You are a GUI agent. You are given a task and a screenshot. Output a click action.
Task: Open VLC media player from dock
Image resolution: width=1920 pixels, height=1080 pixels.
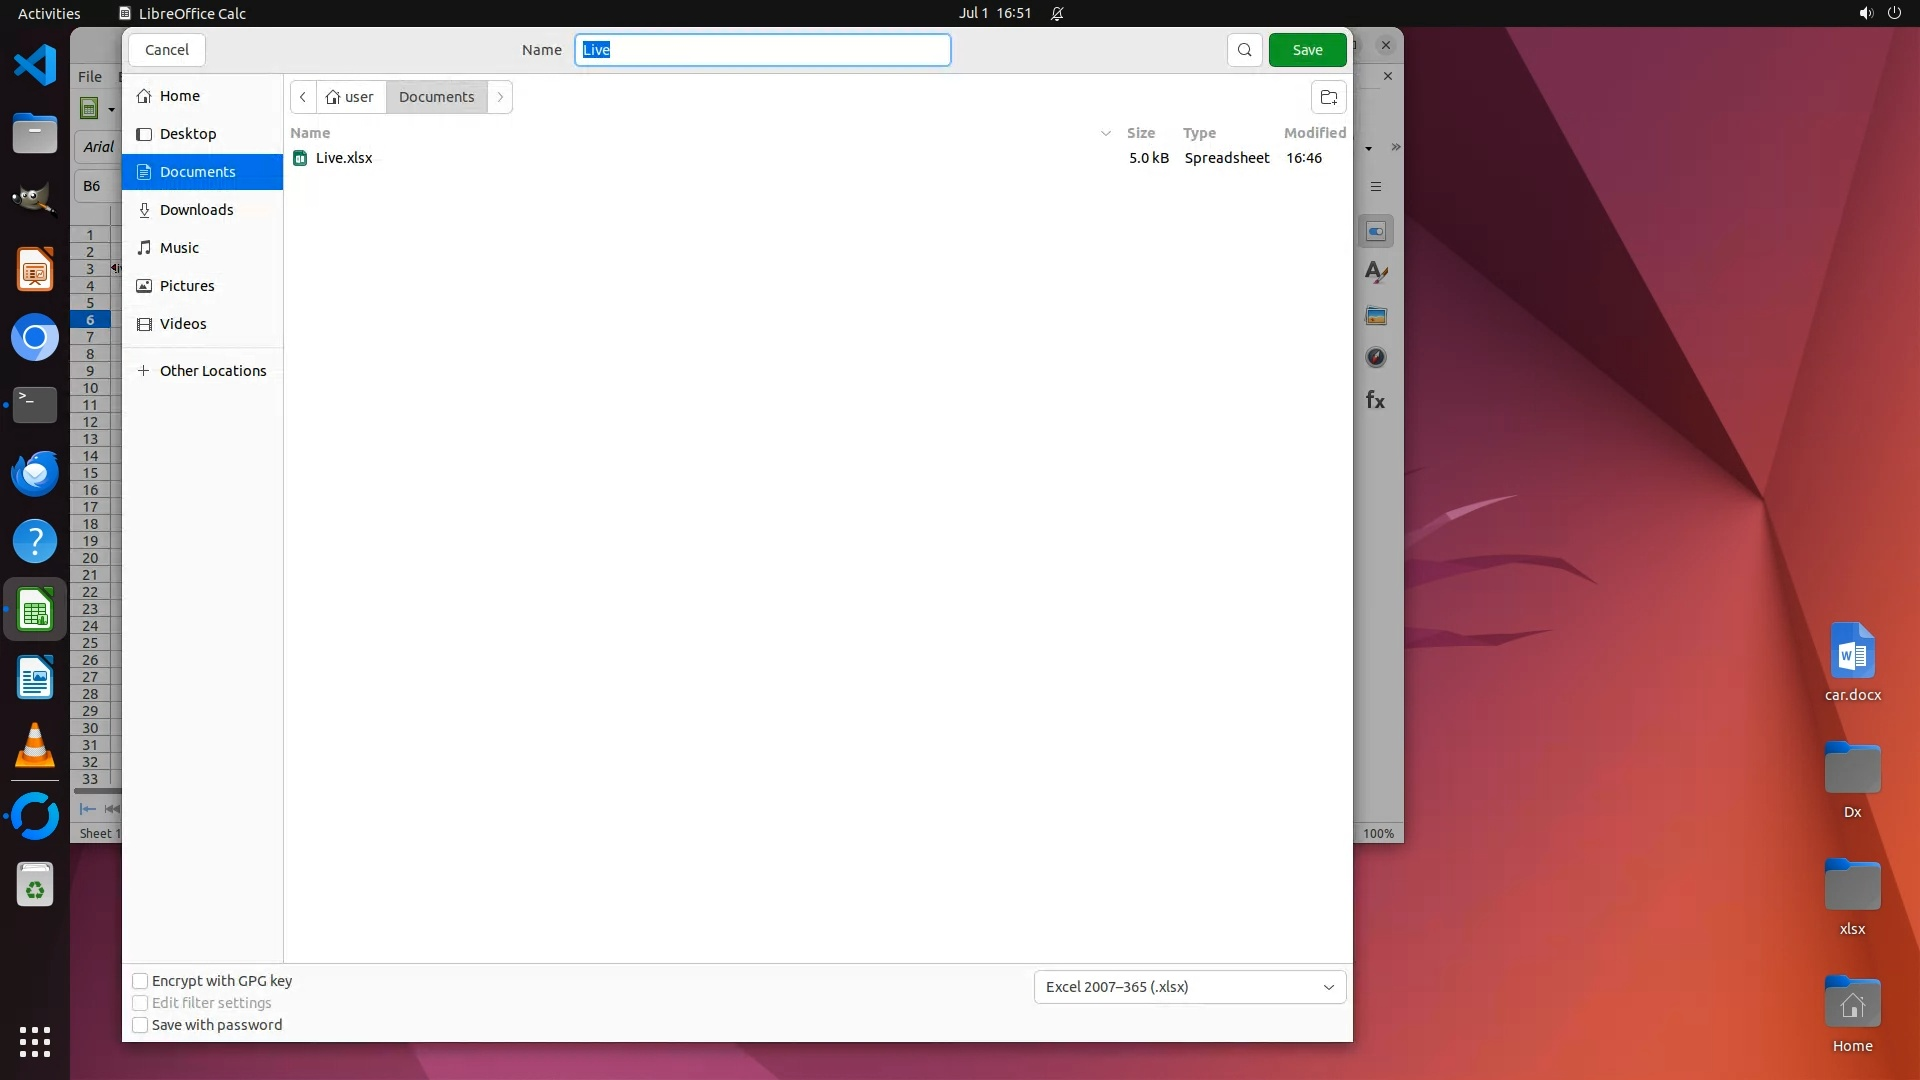pyautogui.click(x=35, y=746)
